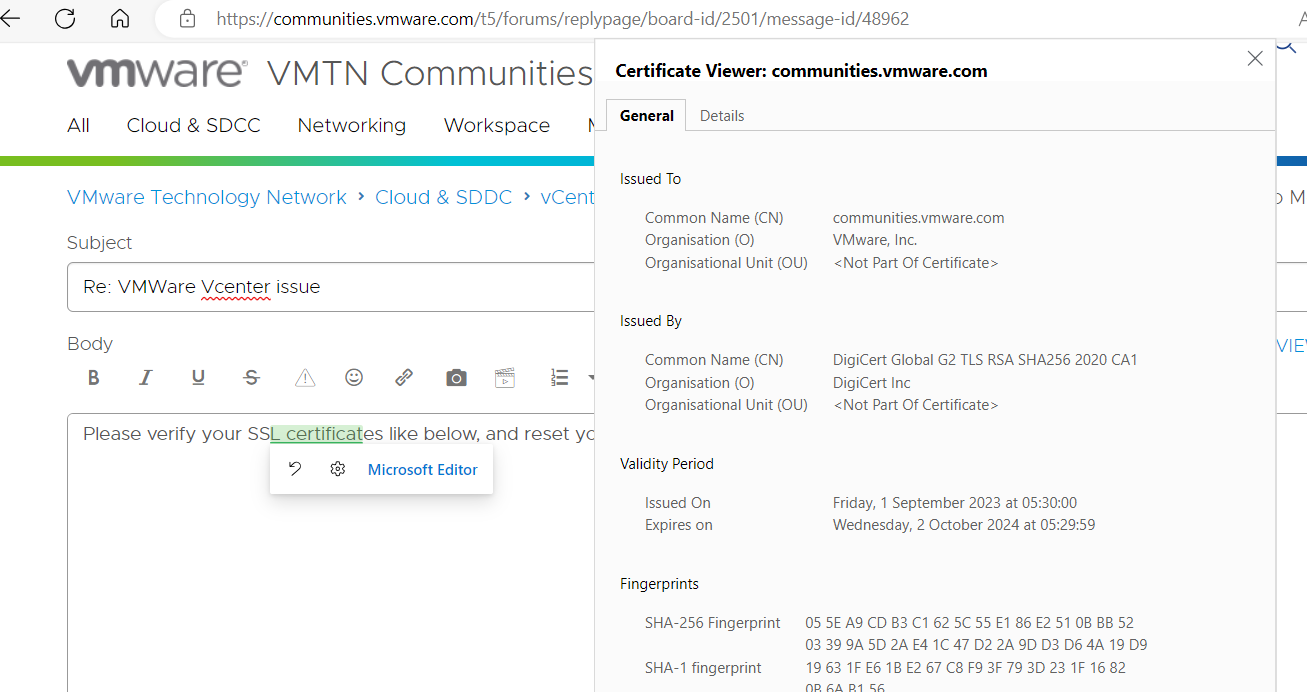The width and height of the screenshot is (1307, 692).
Task: Undo the Microsoft Editor suggestion
Action: [x=294, y=468]
